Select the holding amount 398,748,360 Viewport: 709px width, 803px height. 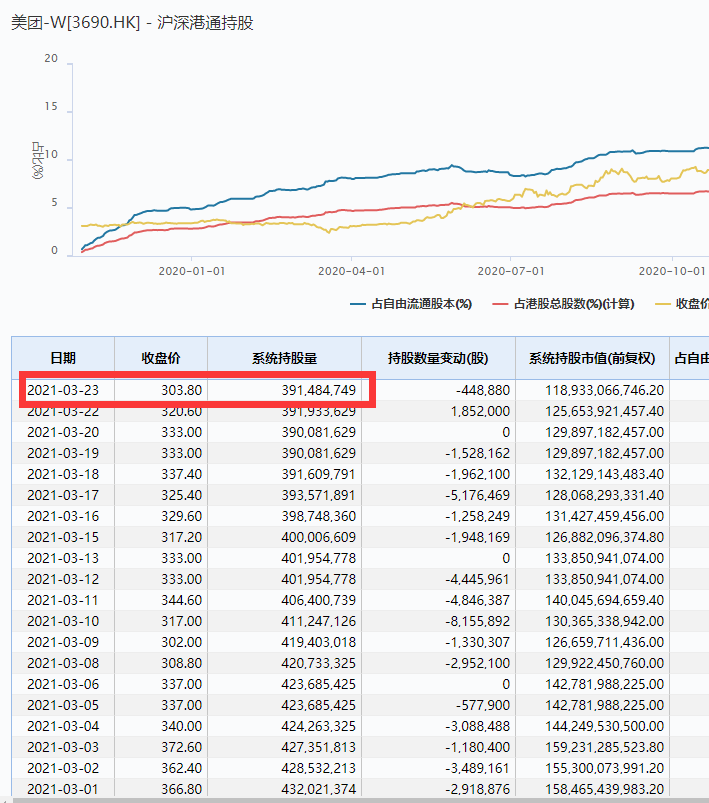pos(319,516)
